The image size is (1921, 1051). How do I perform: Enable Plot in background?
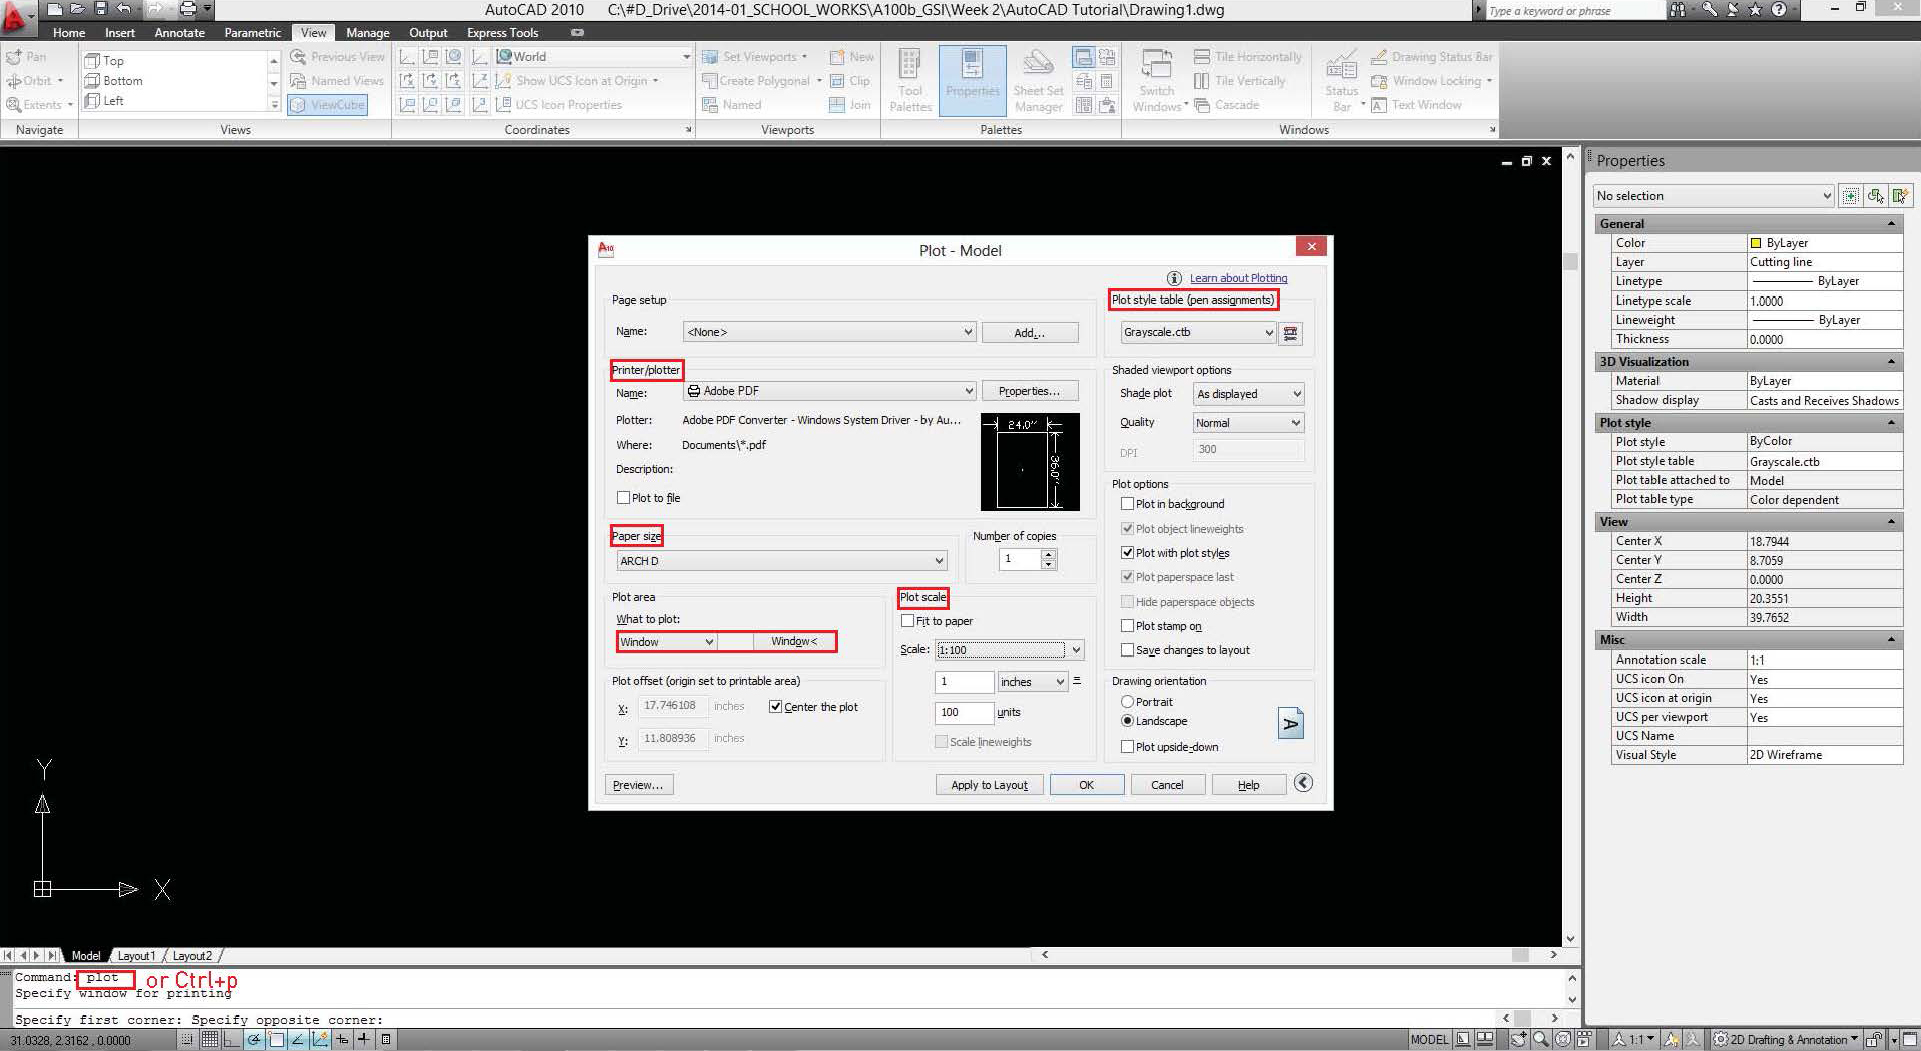[x=1127, y=504]
